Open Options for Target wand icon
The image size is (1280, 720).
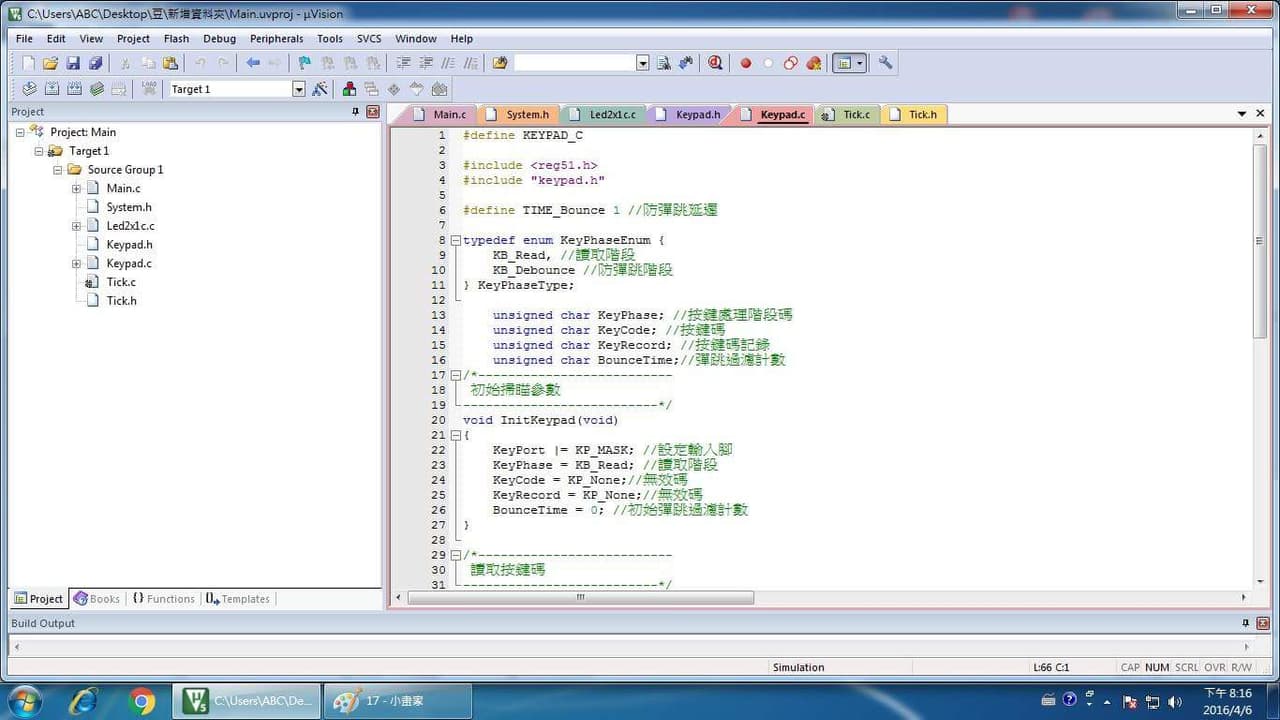point(320,89)
